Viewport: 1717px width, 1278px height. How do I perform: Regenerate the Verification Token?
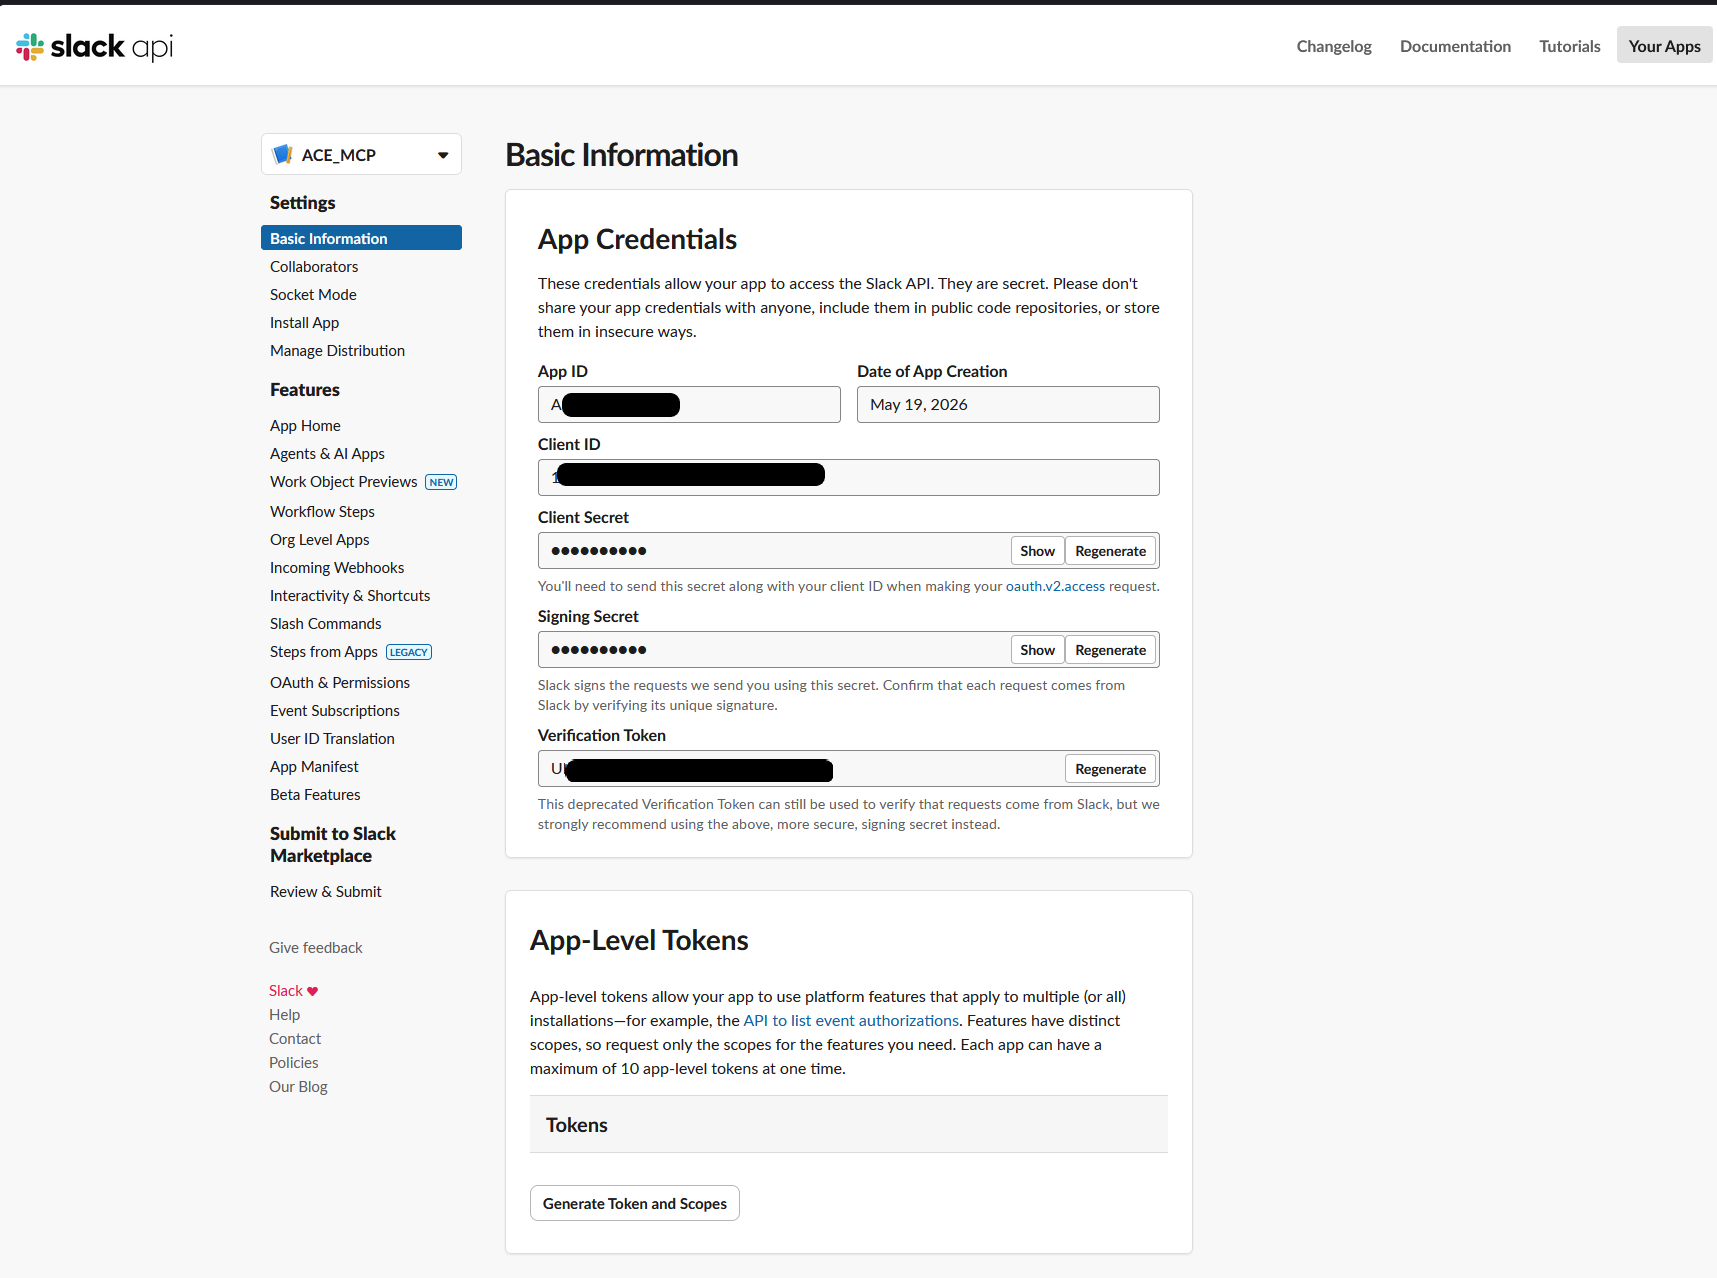click(x=1110, y=769)
